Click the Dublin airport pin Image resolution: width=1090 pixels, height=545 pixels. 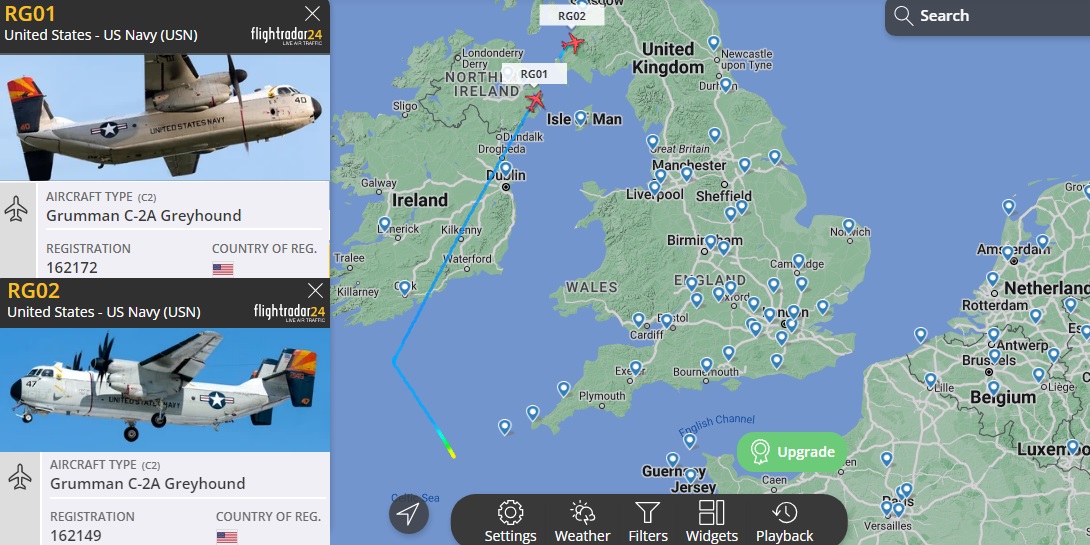click(x=505, y=168)
